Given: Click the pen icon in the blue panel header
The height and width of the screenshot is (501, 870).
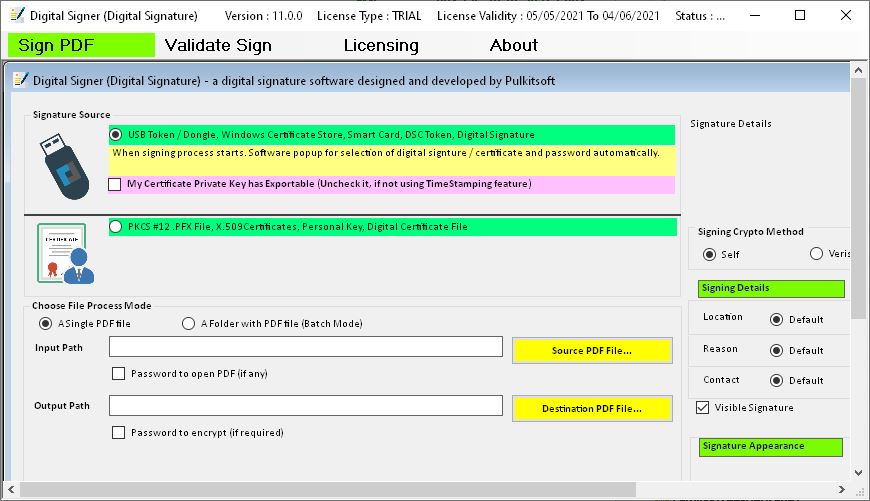Looking at the screenshot, I should (x=21, y=80).
